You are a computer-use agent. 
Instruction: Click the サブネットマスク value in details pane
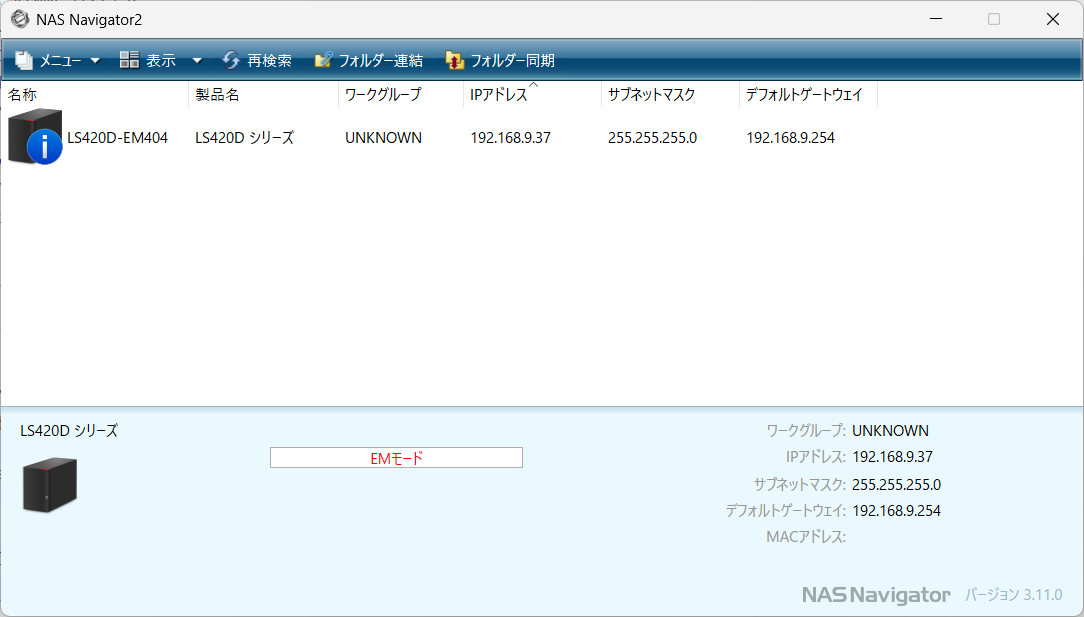tap(897, 485)
